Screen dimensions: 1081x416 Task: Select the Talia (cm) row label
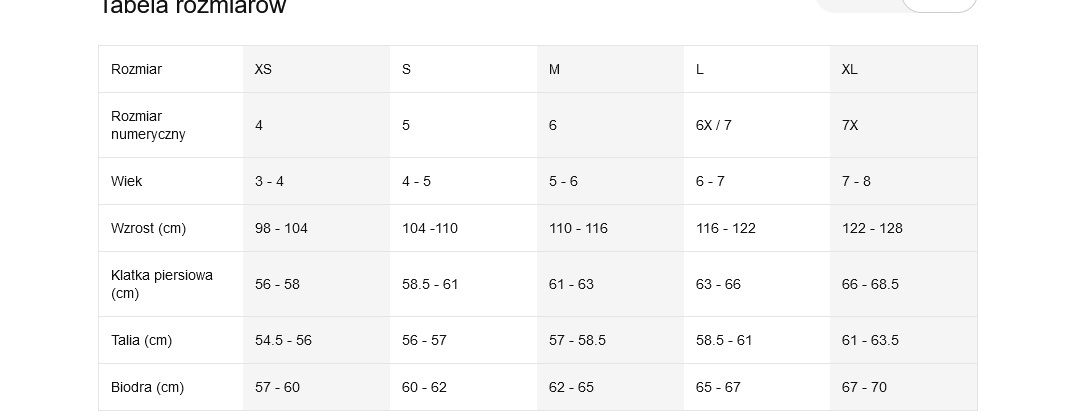point(141,340)
